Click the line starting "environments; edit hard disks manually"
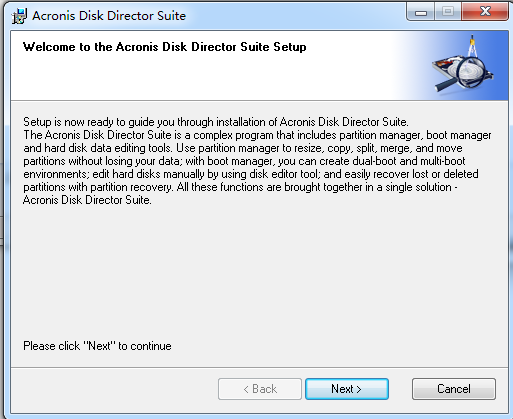This screenshot has height=419, width=513. (251, 174)
